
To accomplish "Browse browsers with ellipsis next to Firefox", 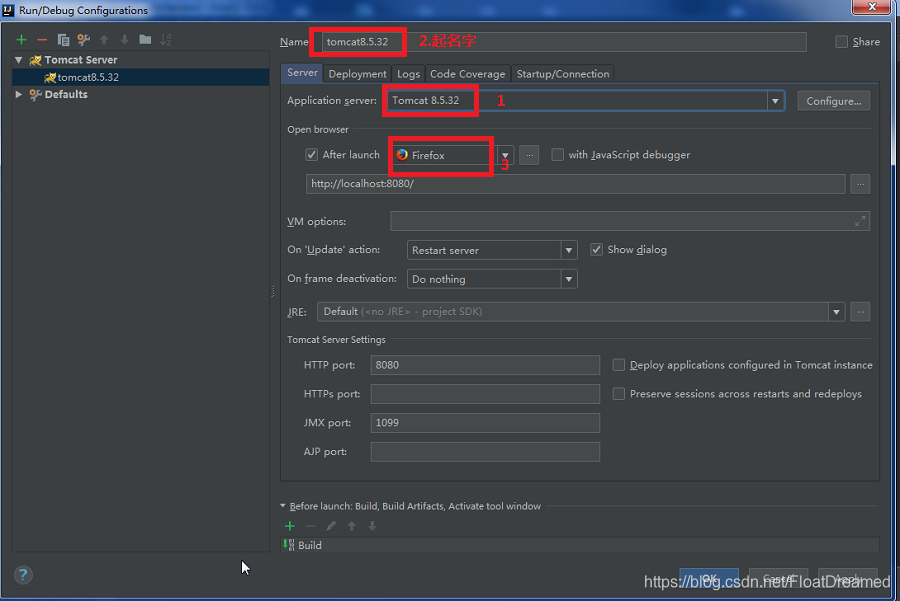I will tap(529, 155).
